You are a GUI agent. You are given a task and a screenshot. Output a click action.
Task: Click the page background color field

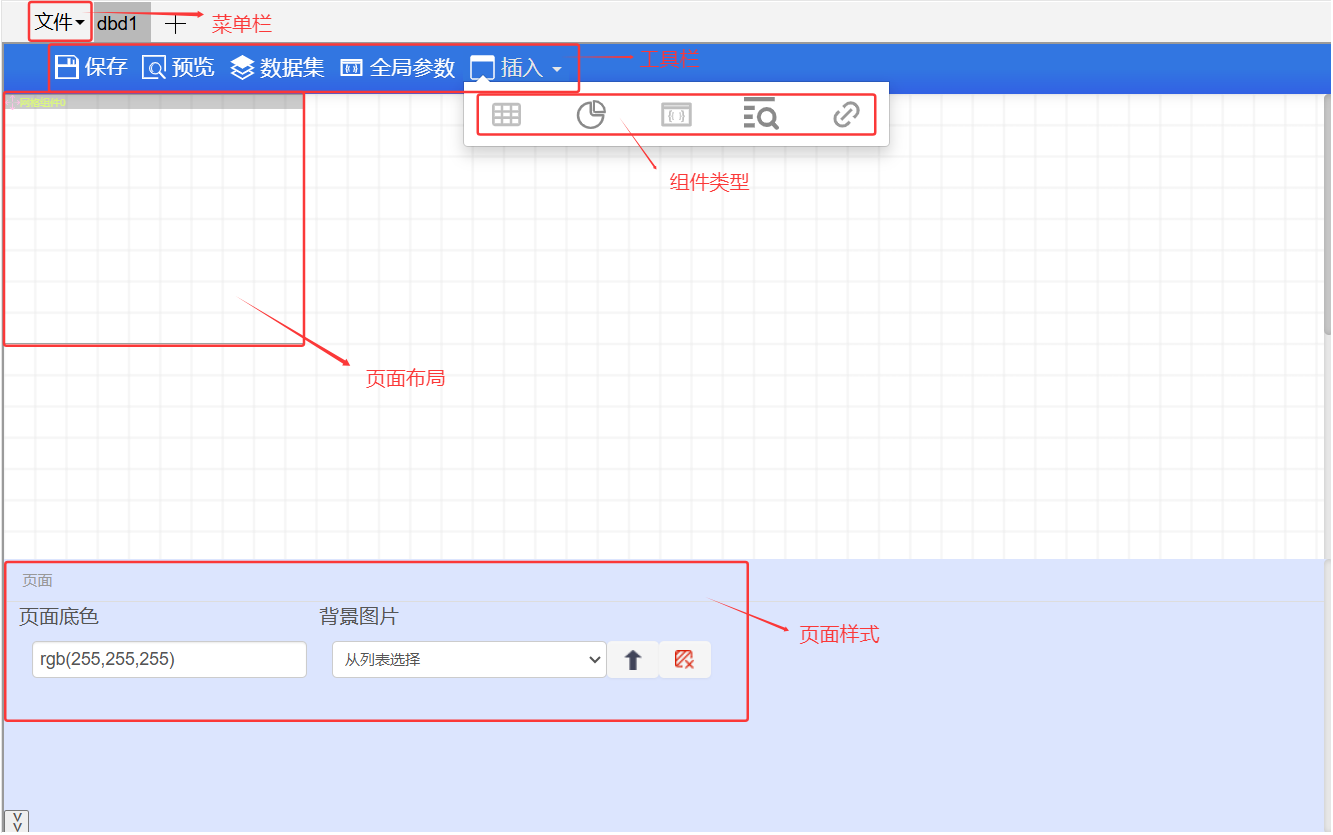tap(169, 660)
